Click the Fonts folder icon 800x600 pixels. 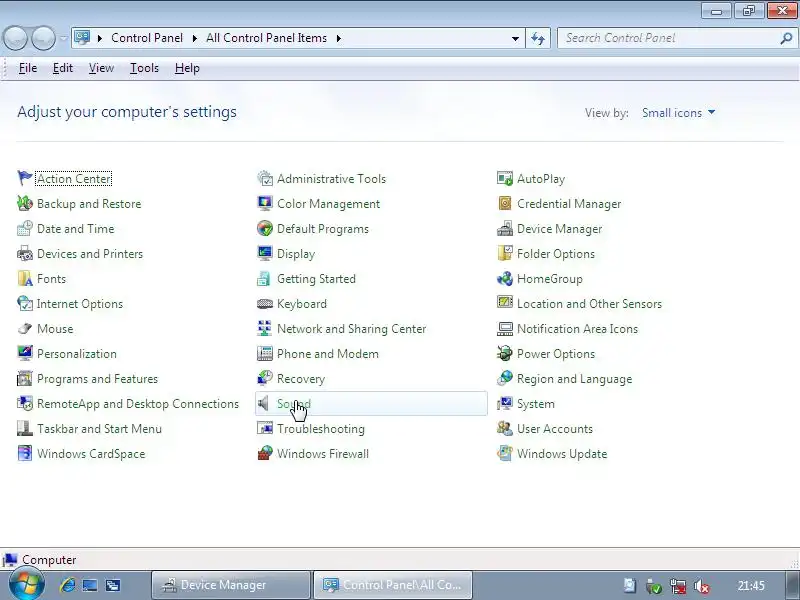pyautogui.click(x=24, y=279)
